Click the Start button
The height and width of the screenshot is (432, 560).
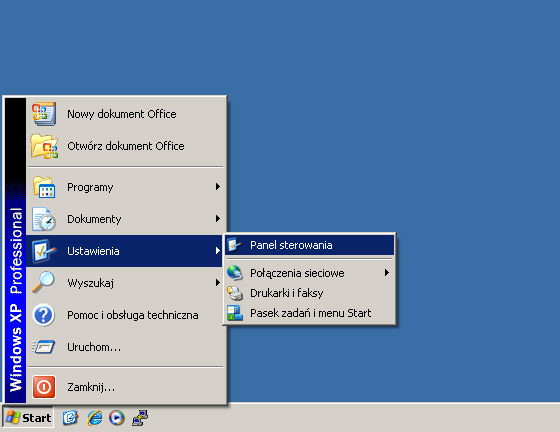point(28,417)
